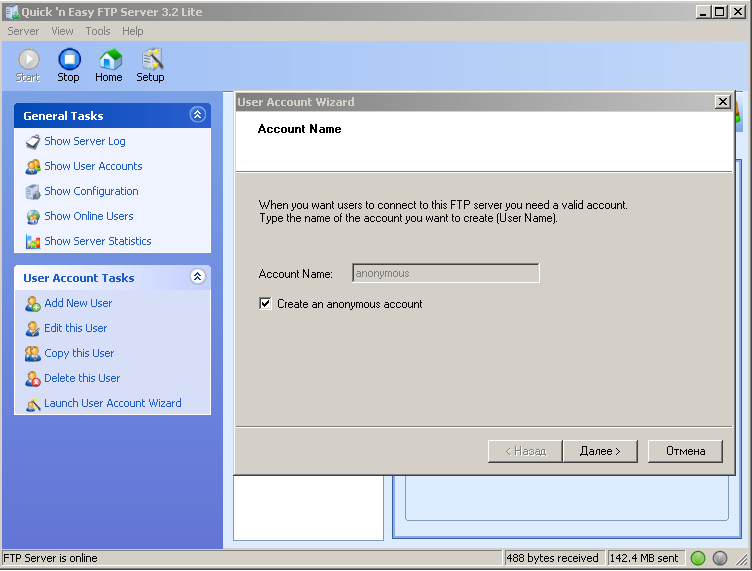Click the Add New User icon
This screenshot has width=752, height=571.
click(x=33, y=304)
